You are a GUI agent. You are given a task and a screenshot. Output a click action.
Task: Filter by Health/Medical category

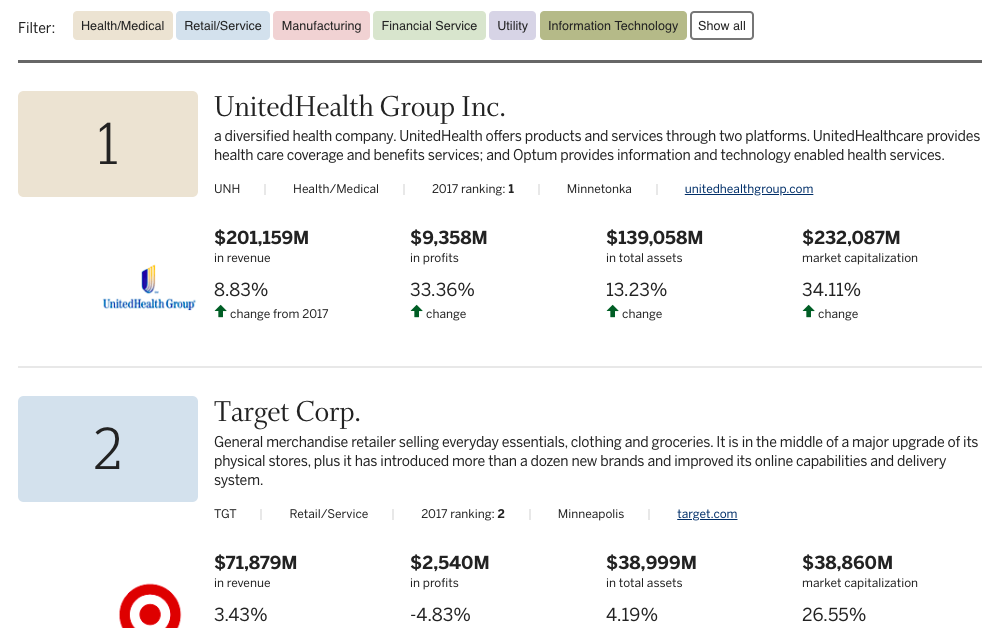pyautogui.click(x=122, y=26)
